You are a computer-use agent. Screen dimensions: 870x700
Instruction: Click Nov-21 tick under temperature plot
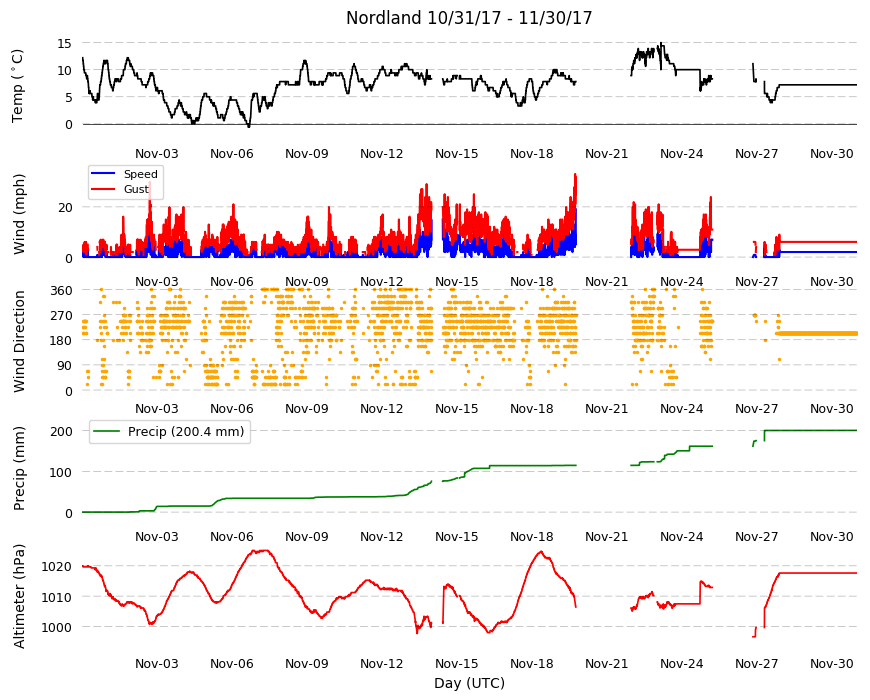tap(606, 154)
